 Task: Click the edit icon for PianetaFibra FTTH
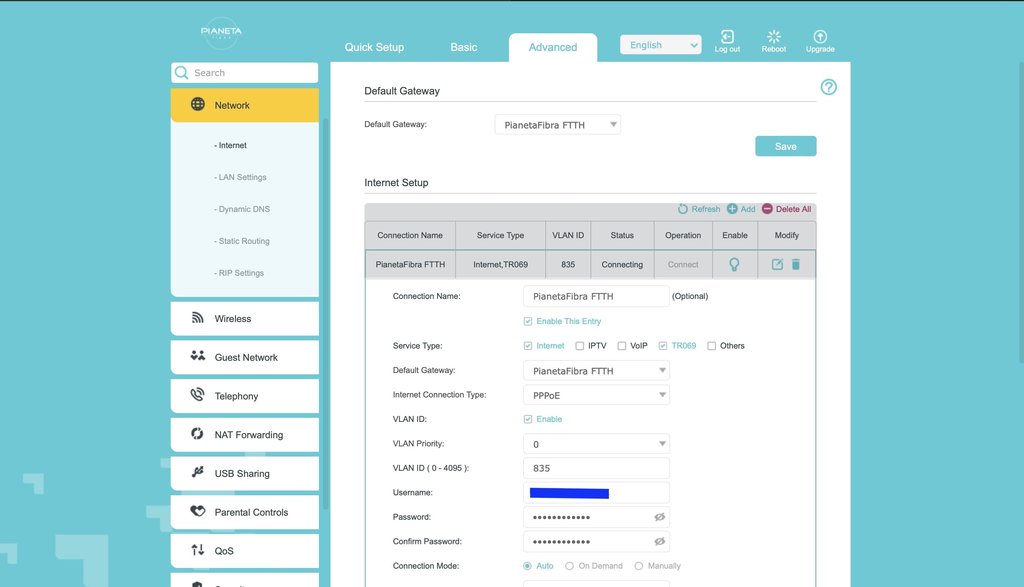(777, 264)
